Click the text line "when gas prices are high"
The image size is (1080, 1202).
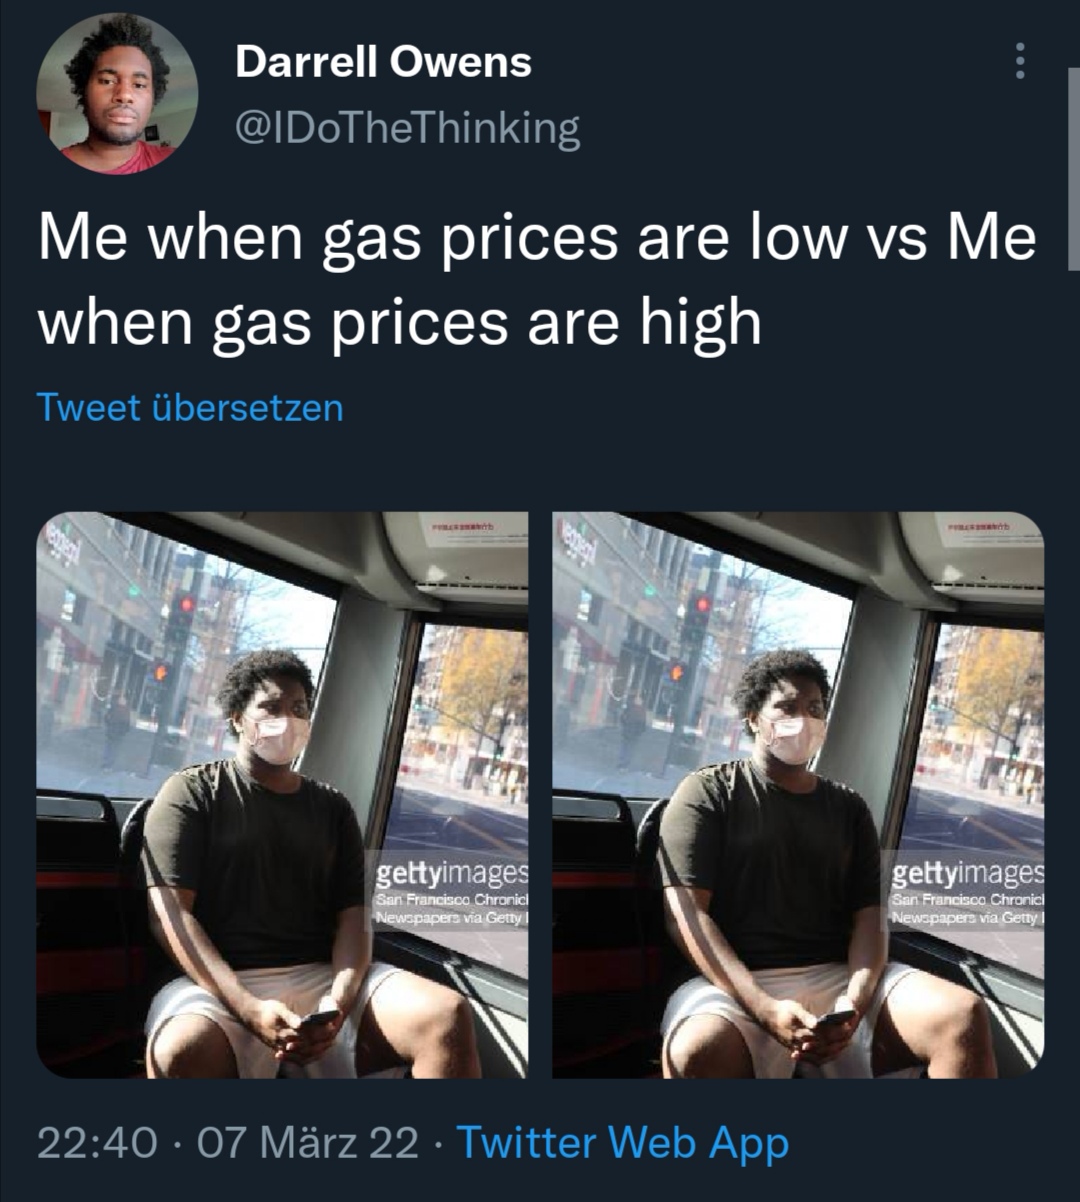[400, 322]
